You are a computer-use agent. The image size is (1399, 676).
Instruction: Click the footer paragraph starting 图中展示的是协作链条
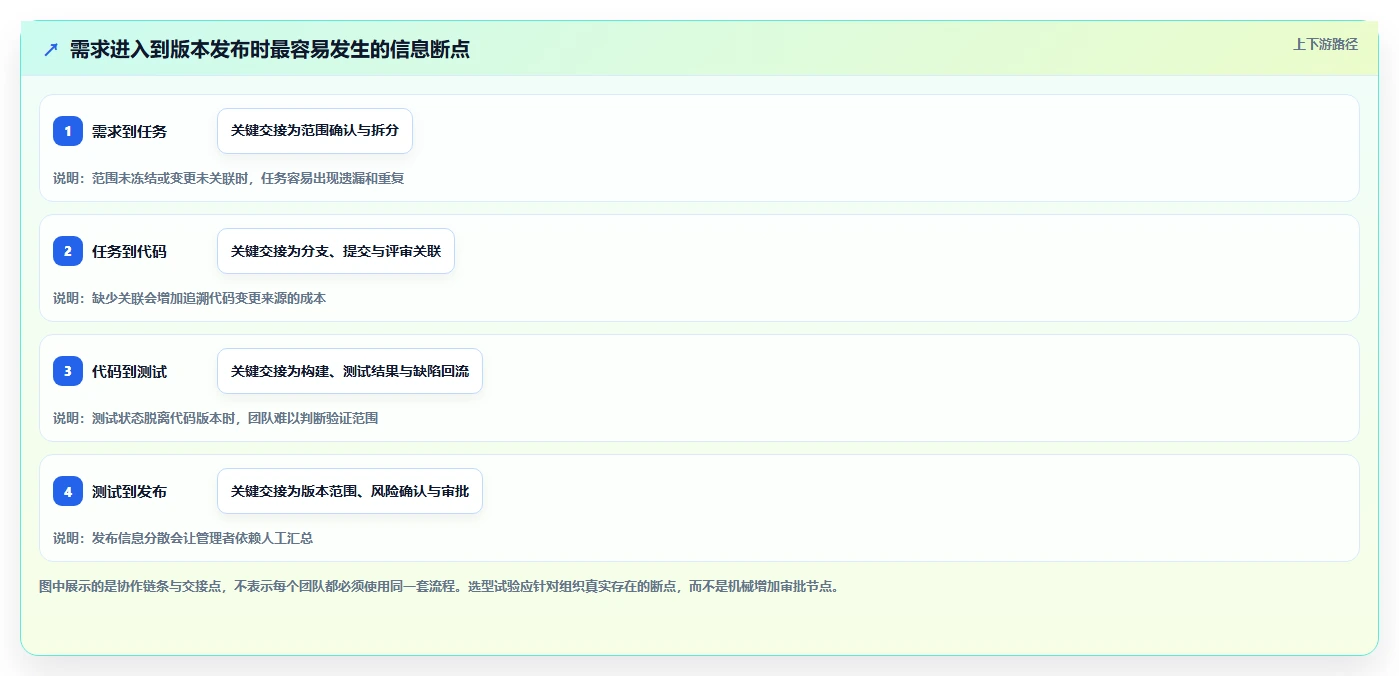pos(440,586)
